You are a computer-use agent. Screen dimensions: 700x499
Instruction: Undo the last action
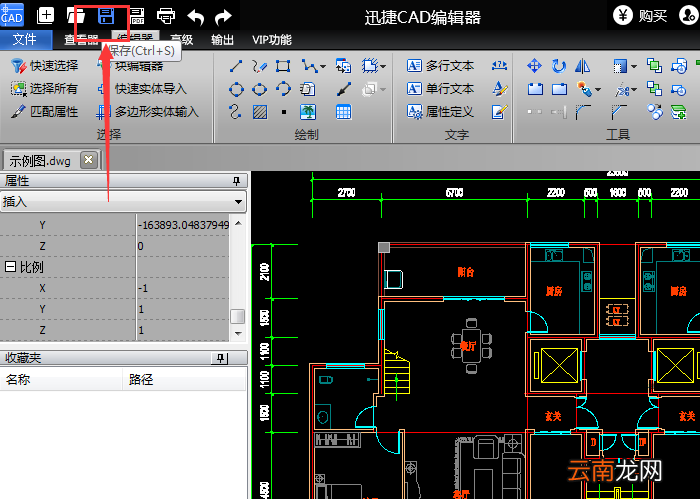tap(196, 17)
